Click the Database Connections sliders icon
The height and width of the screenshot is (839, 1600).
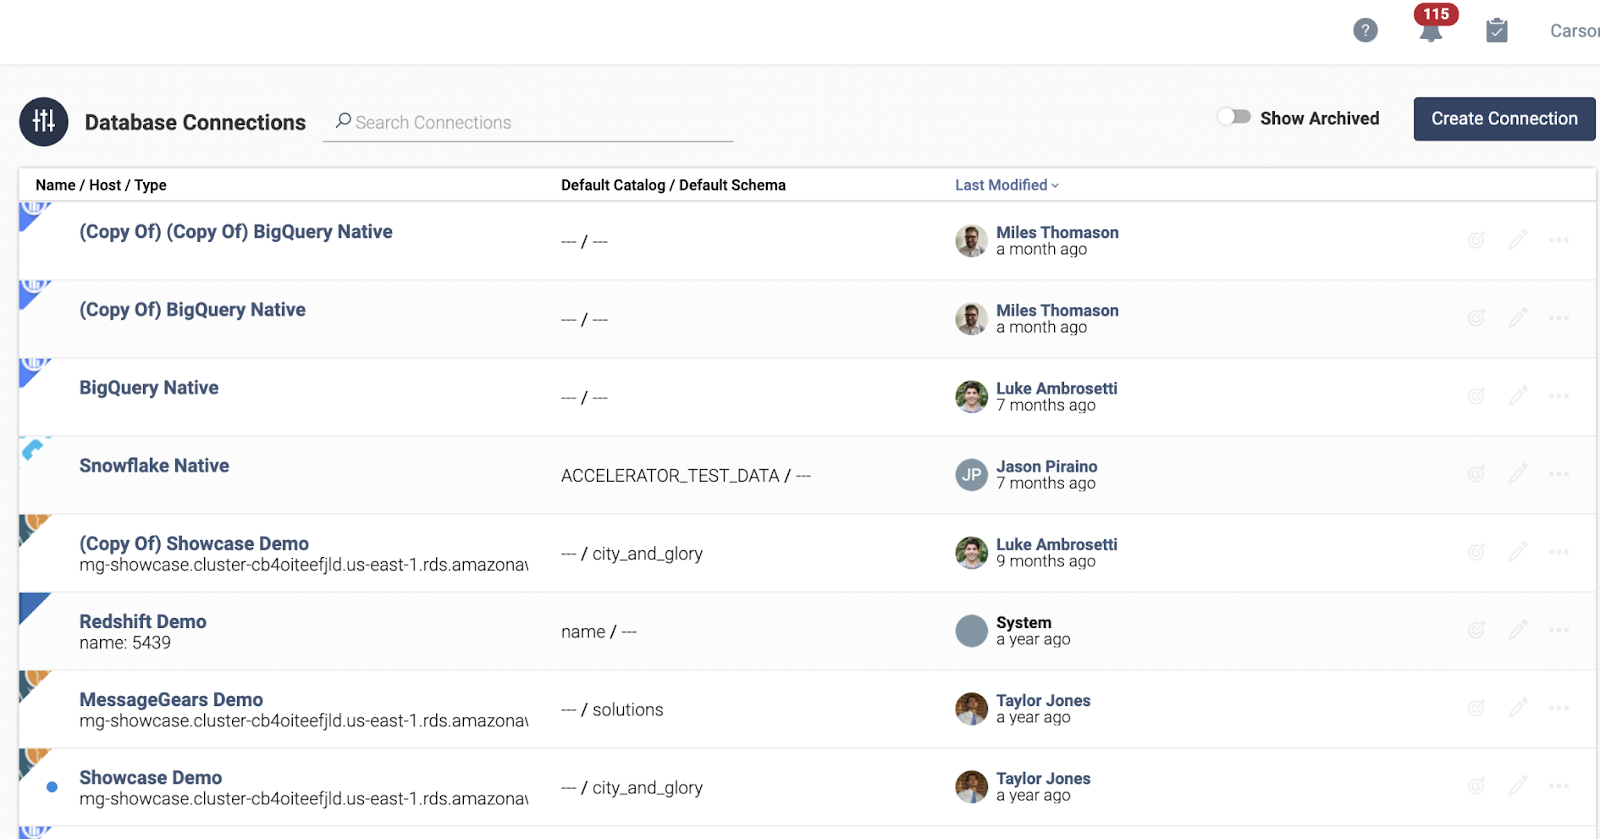pos(44,122)
